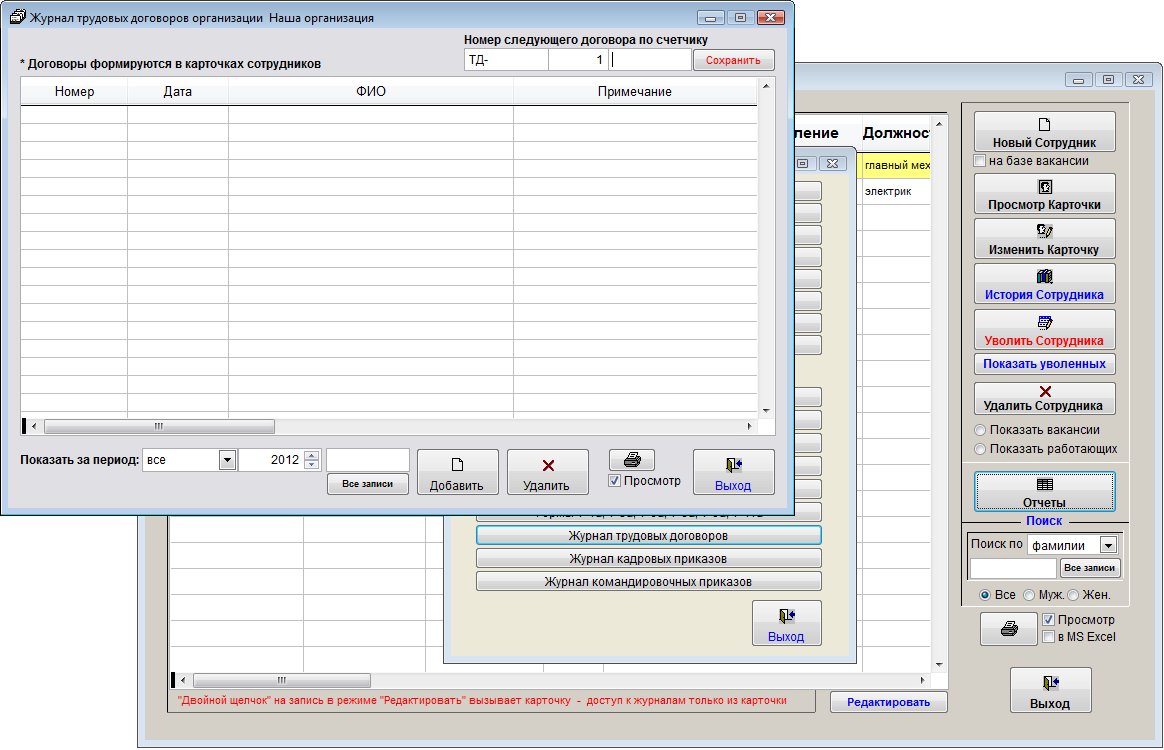Click the edit card icon above Изменить Карточку

click(1044, 231)
